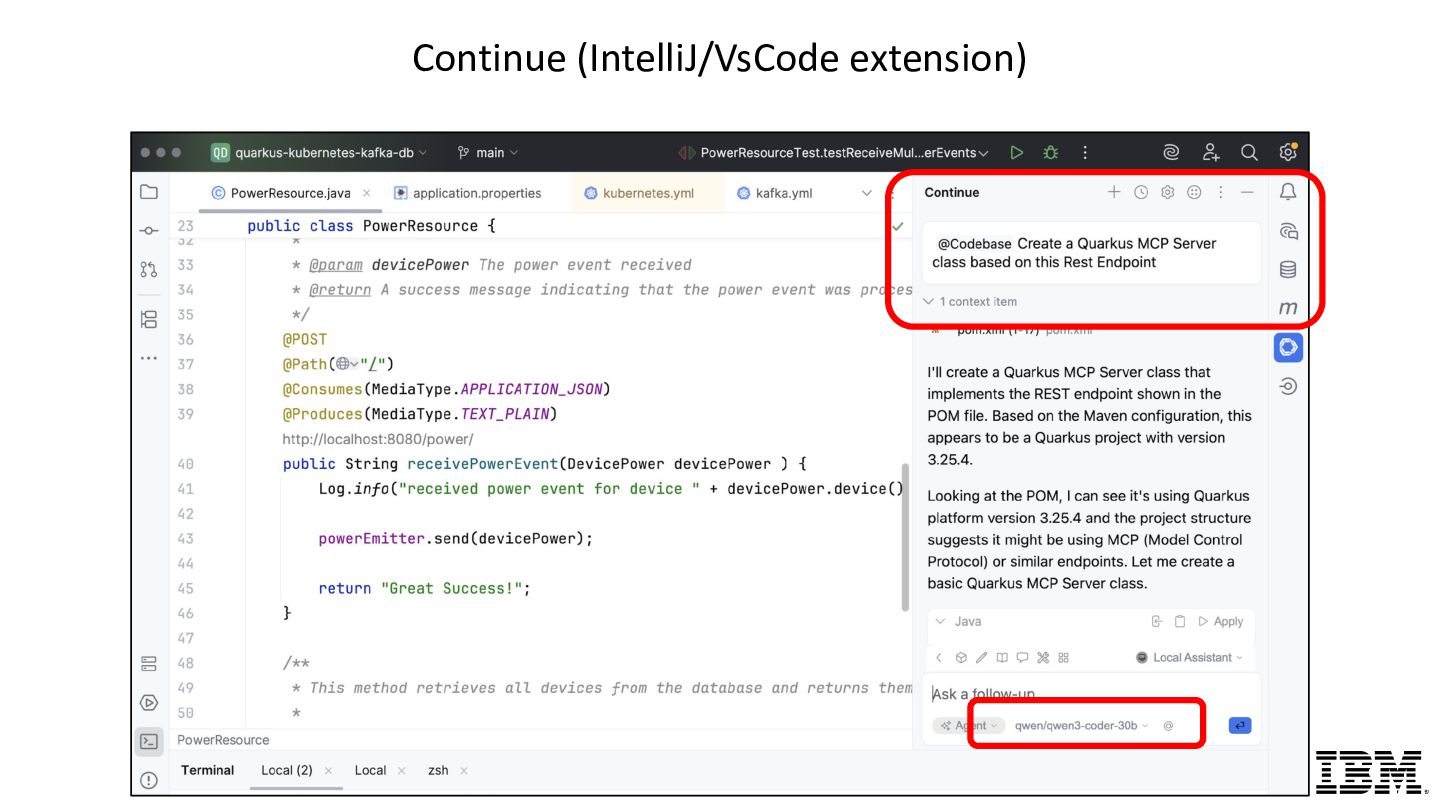
Task: Open Continue panel settings gear icon
Action: pyautogui.click(x=1167, y=192)
